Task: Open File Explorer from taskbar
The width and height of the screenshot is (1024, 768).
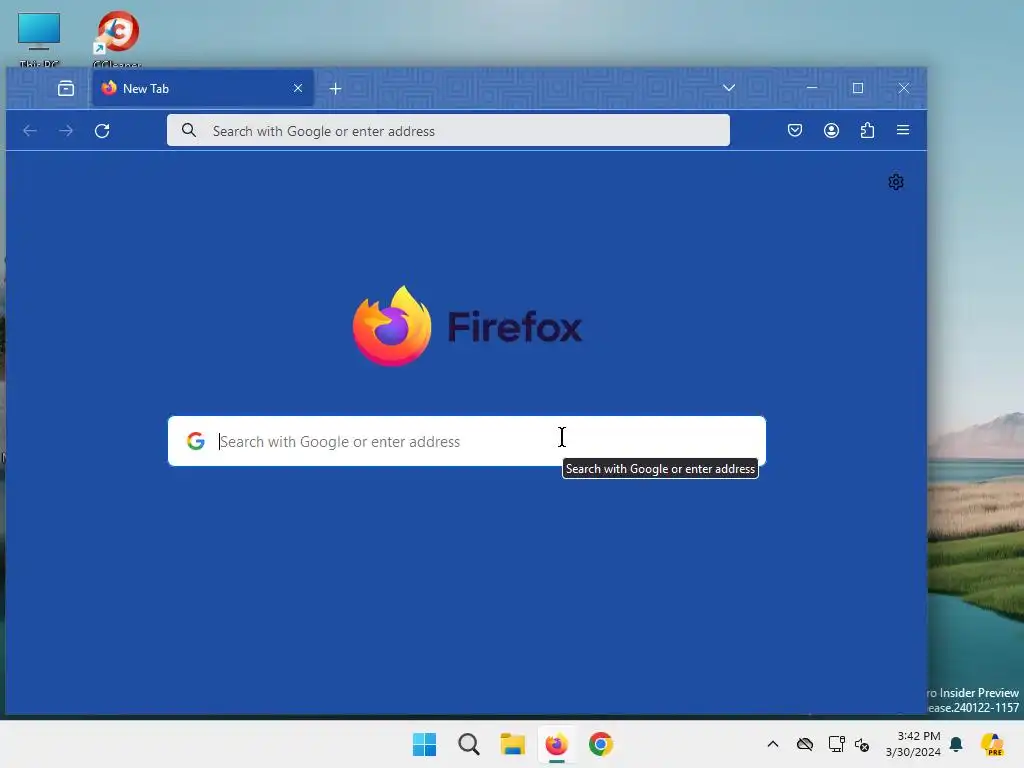Action: click(x=513, y=744)
